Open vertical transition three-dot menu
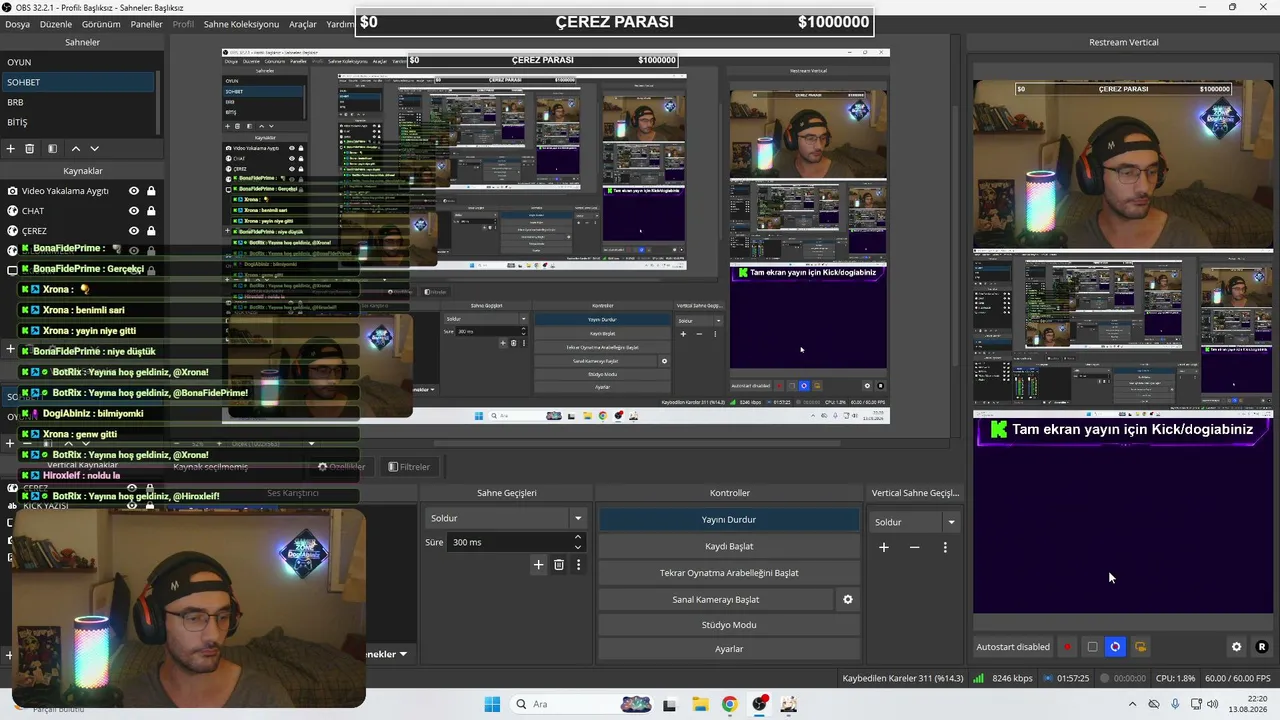Image resolution: width=1280 pixels, height=720 pixels. 945,547
